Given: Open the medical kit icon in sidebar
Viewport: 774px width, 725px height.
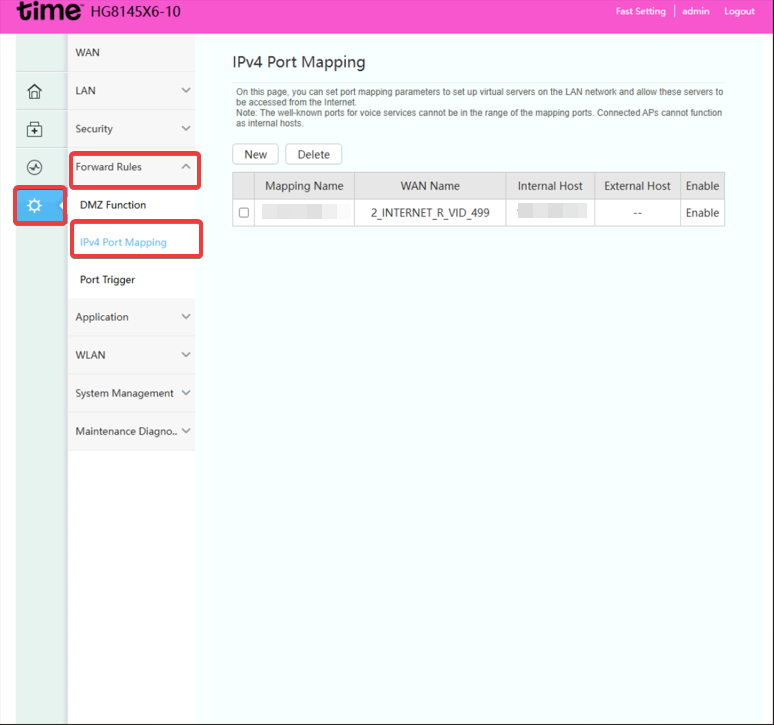Looking at the screenshot, I should point(34,130).
